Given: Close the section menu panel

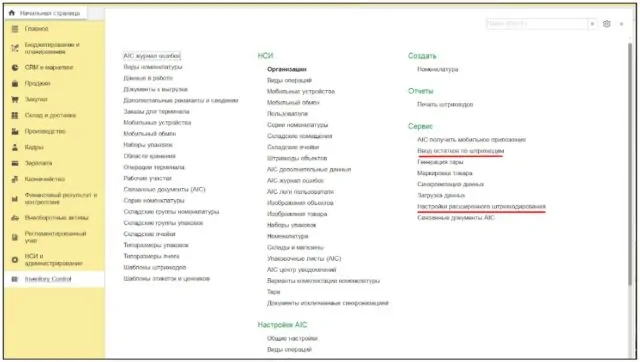Looking at the screenshot, I should coord(621,24).
